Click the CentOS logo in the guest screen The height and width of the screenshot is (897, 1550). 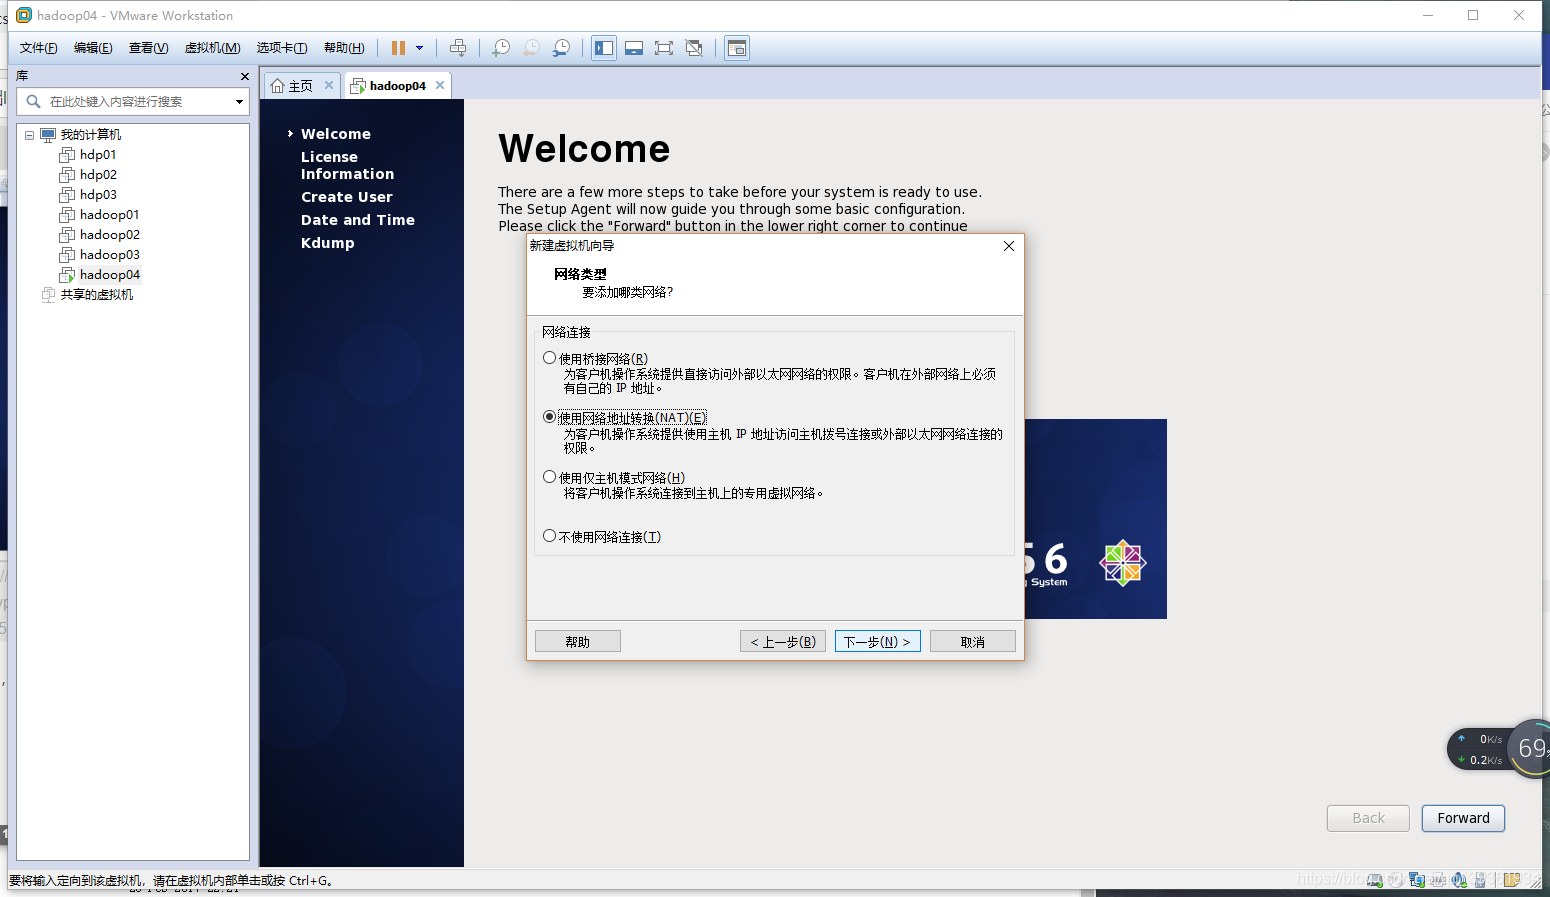pyautogui.click(x=1122, y=563)
